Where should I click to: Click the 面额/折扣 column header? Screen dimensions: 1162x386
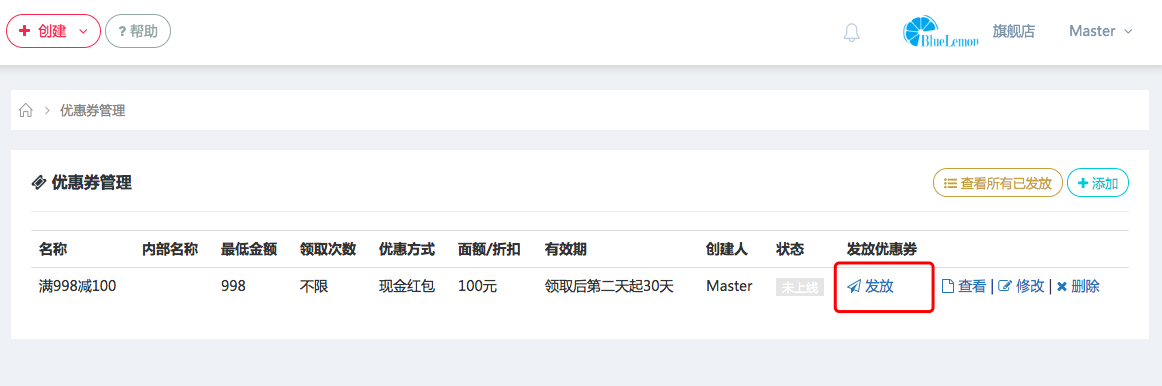489,249
